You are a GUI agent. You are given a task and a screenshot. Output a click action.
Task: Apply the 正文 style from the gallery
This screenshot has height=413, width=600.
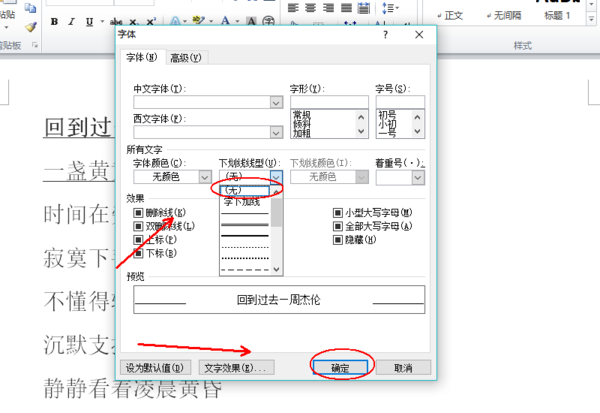click(450, 16)
